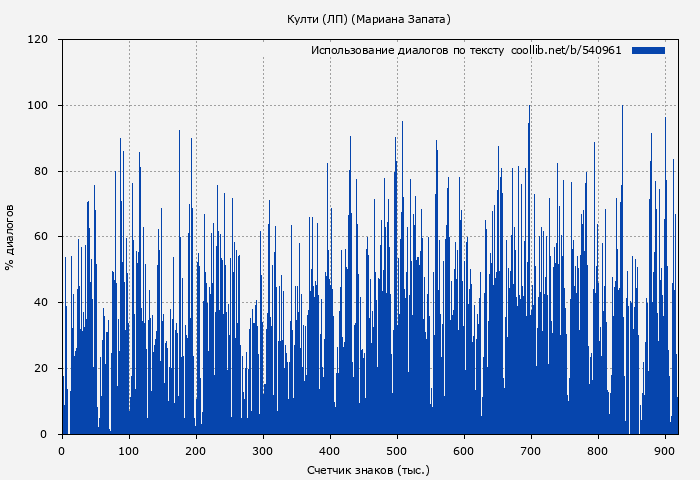
Task: Select the 40 tick label on the y-axis
Action: point(41,303)
